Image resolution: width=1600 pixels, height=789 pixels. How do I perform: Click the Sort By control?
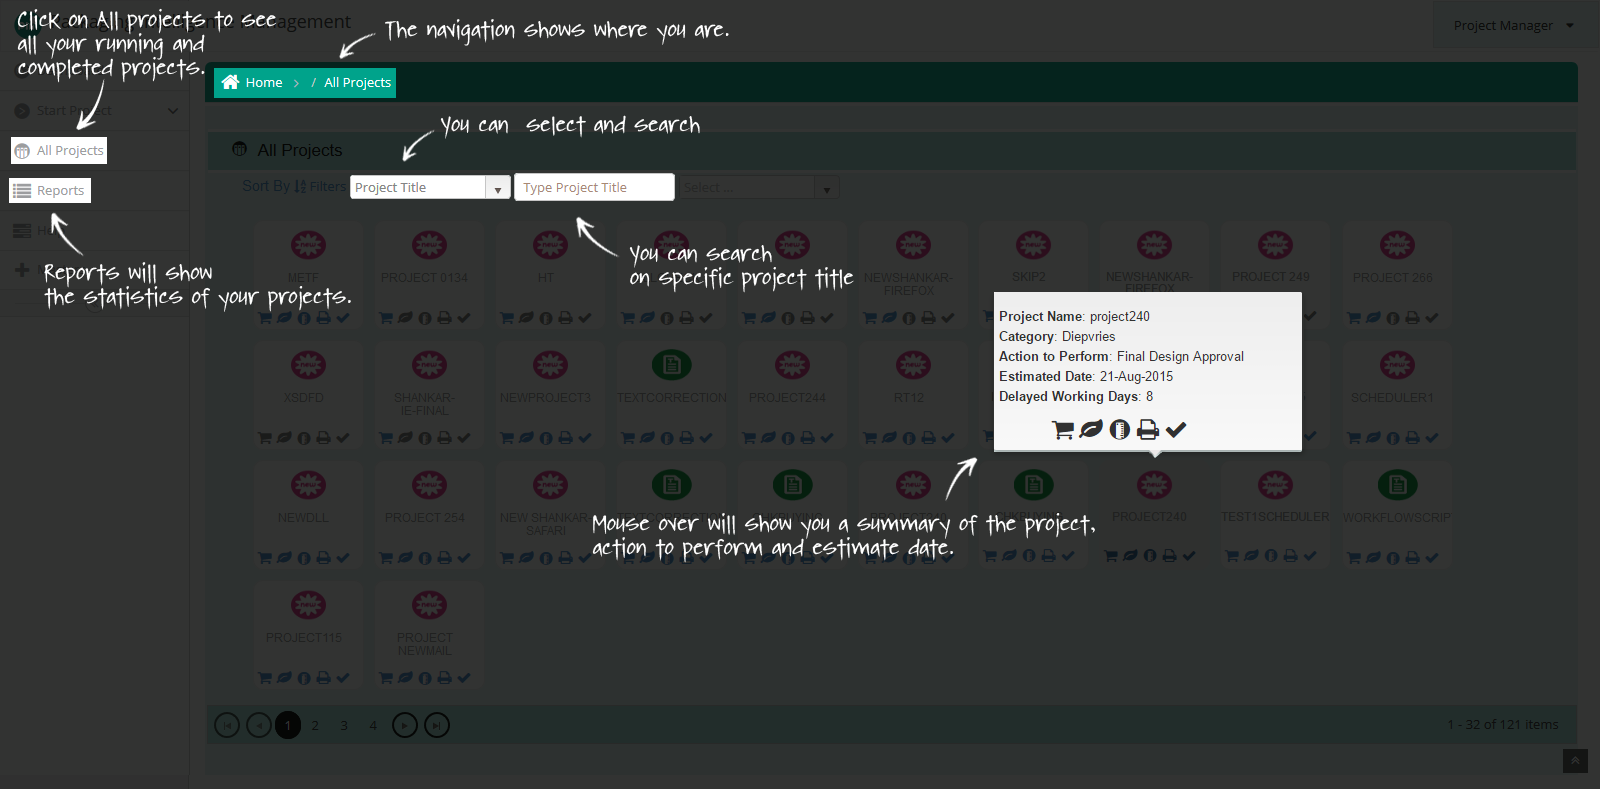pos(274,186)
